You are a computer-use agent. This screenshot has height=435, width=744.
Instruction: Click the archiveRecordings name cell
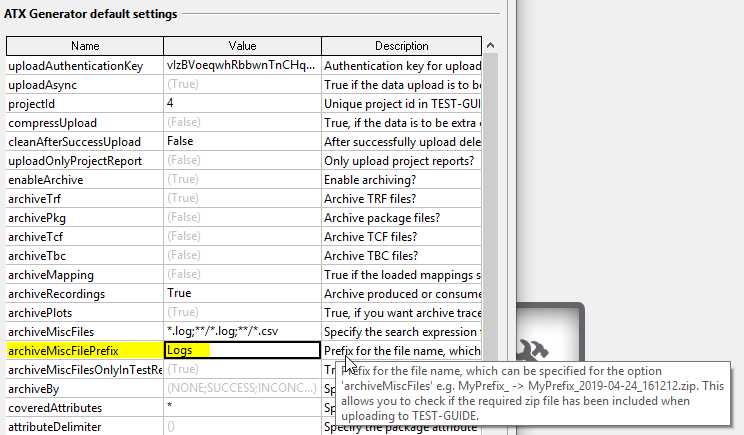pos(85,293)
